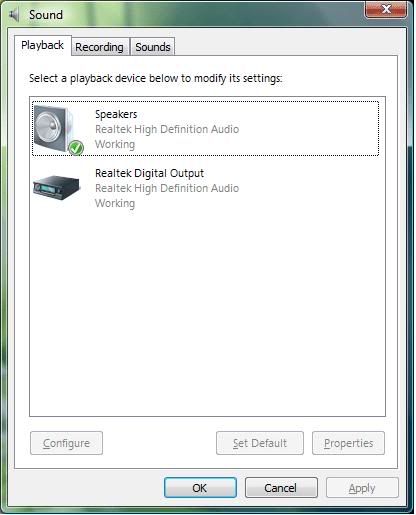Click the Configure button
This screenshot has width=416, height=515.
click(x=66, y=443)
